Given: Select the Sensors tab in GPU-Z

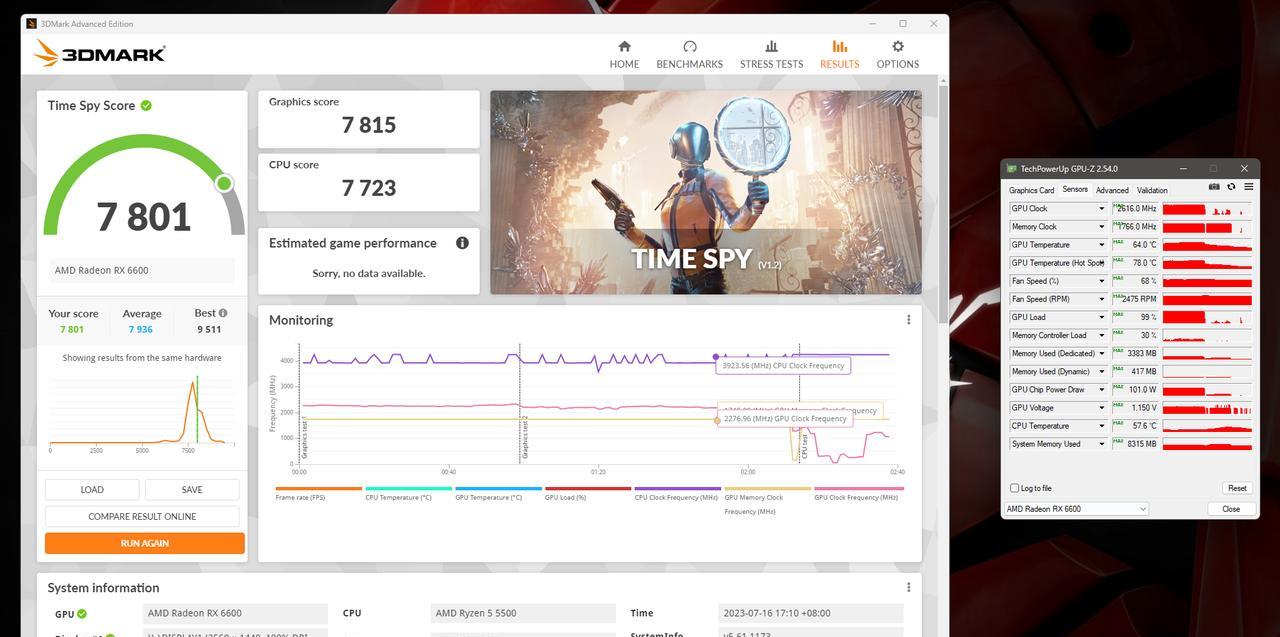Looking at the screenshot, I should tap(1075, 189).
